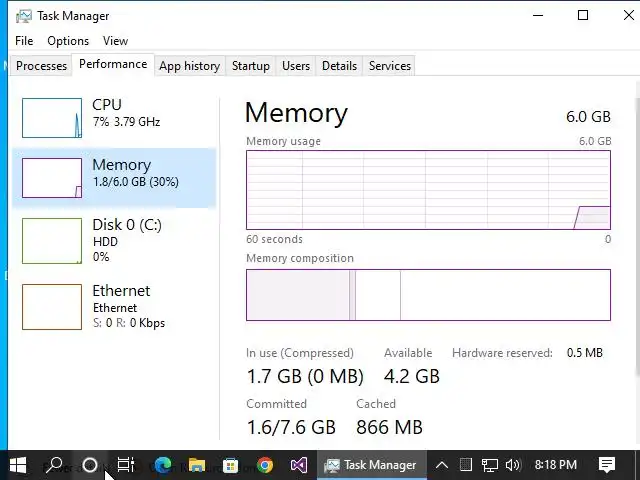Open Visual Studio from the taskbar

[299, 465]
